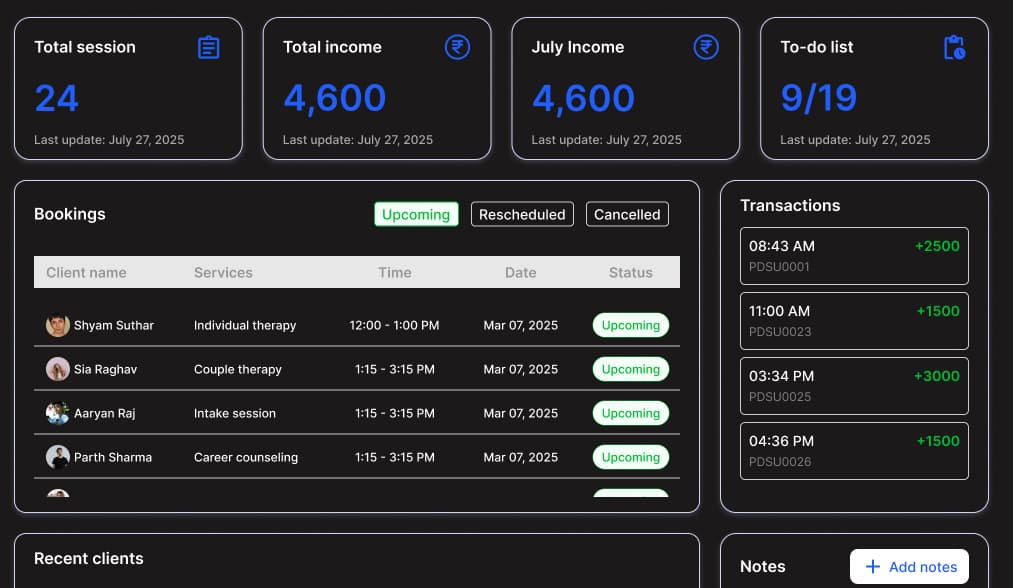
Task: Click the 12:00 - 1:00 PM time cell
Action: tap(395, 325)
